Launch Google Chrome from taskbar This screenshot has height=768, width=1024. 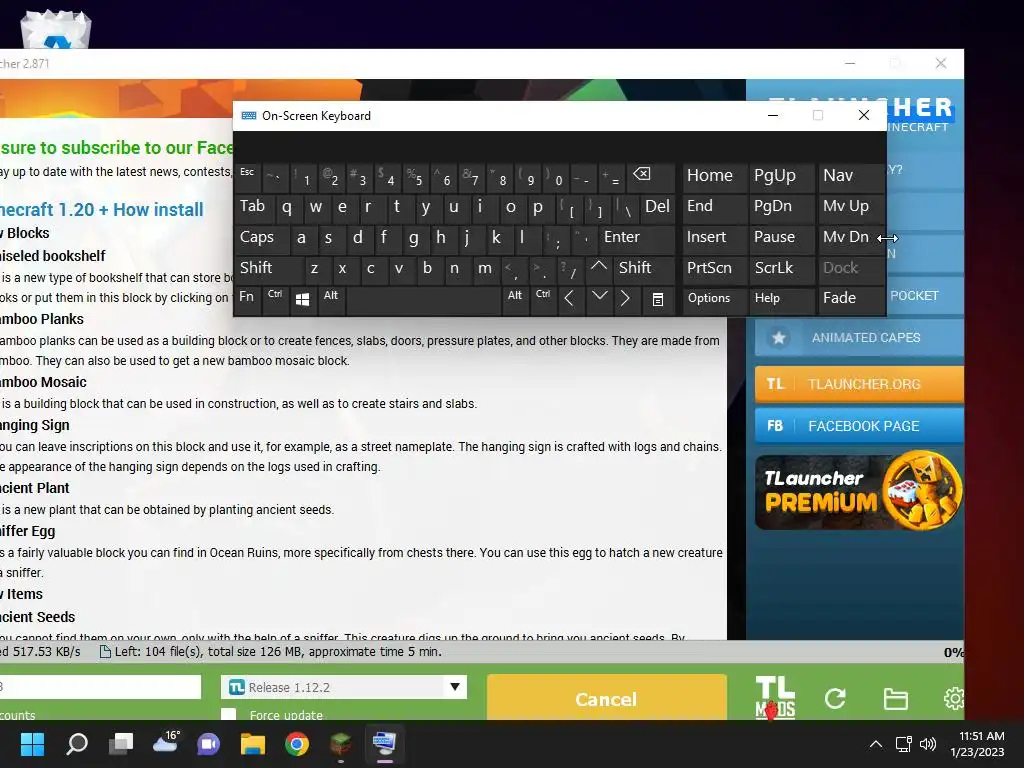tap(296, 744)
